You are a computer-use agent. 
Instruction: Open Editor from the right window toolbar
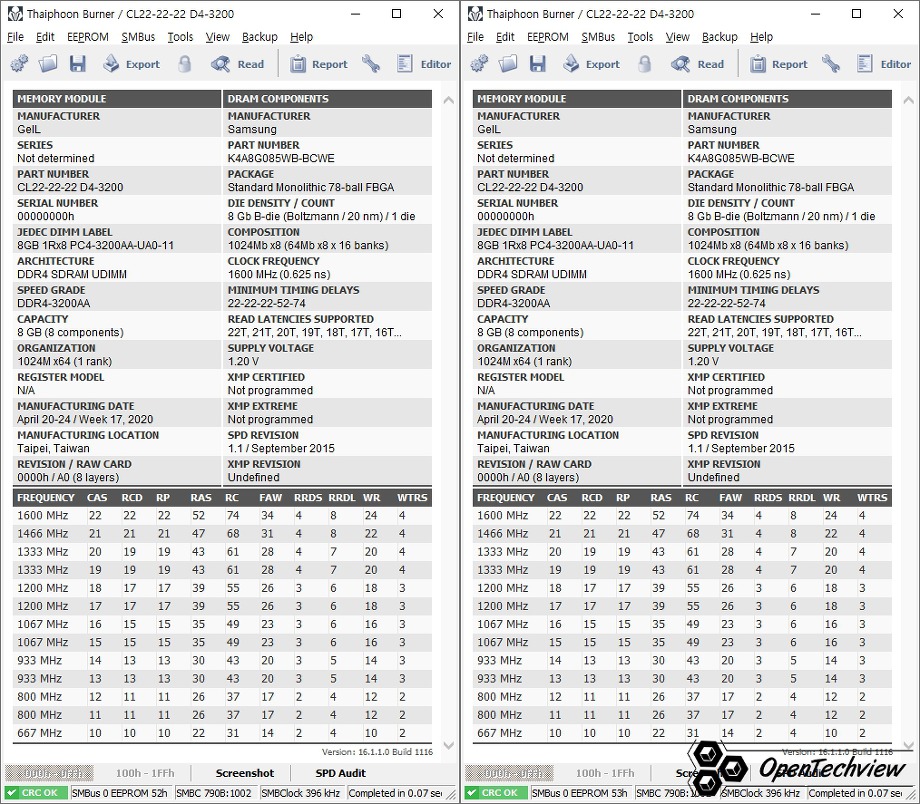click(884, 63)
